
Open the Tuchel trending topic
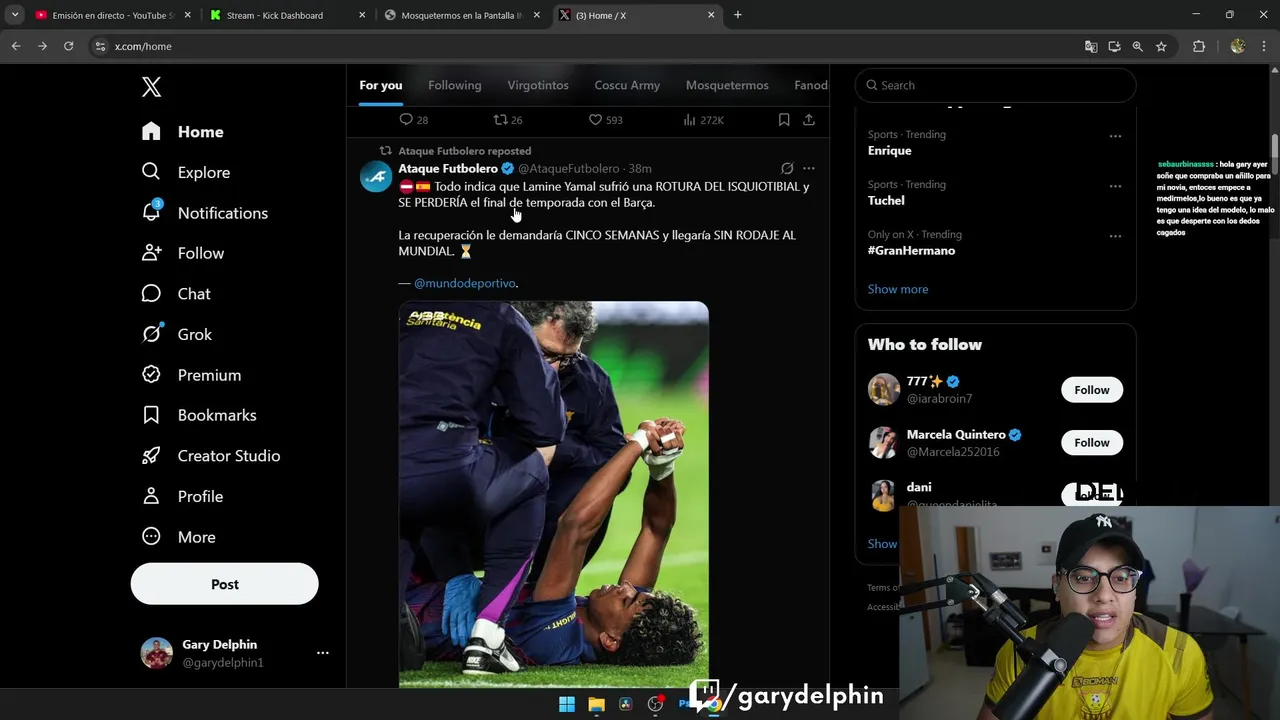point(886,201)
